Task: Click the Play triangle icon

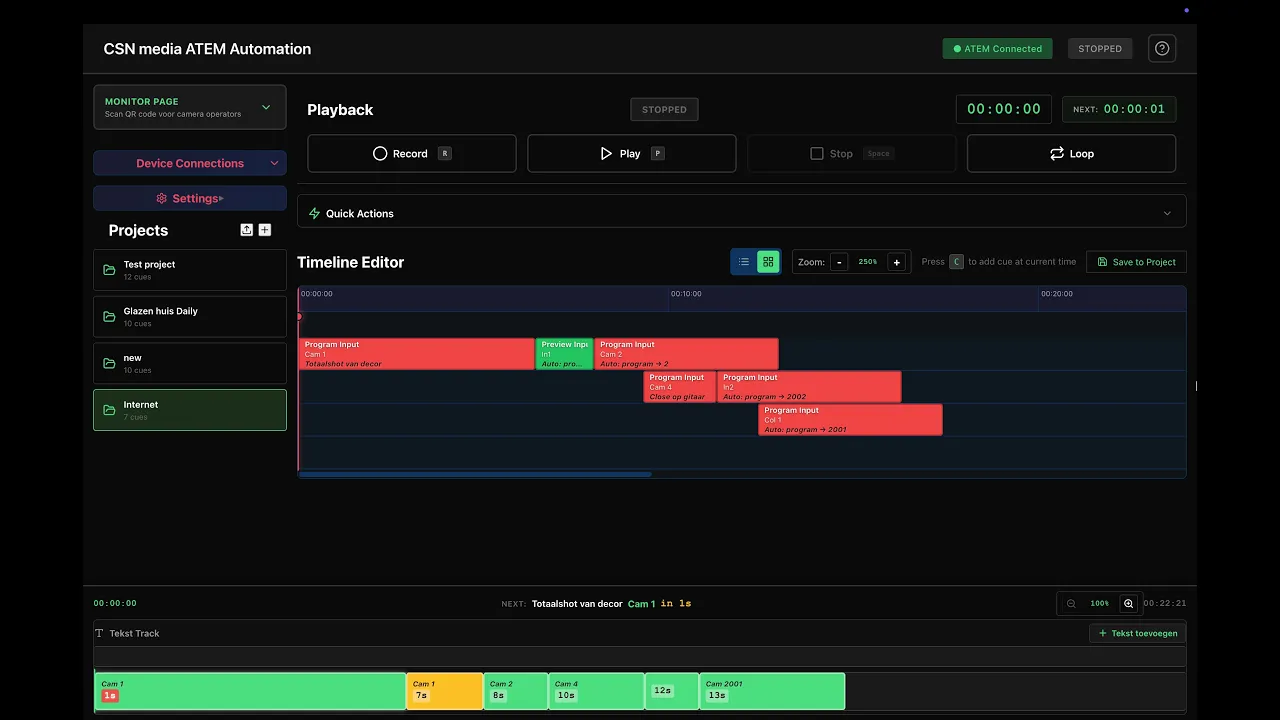Action: tap(606, 154)
